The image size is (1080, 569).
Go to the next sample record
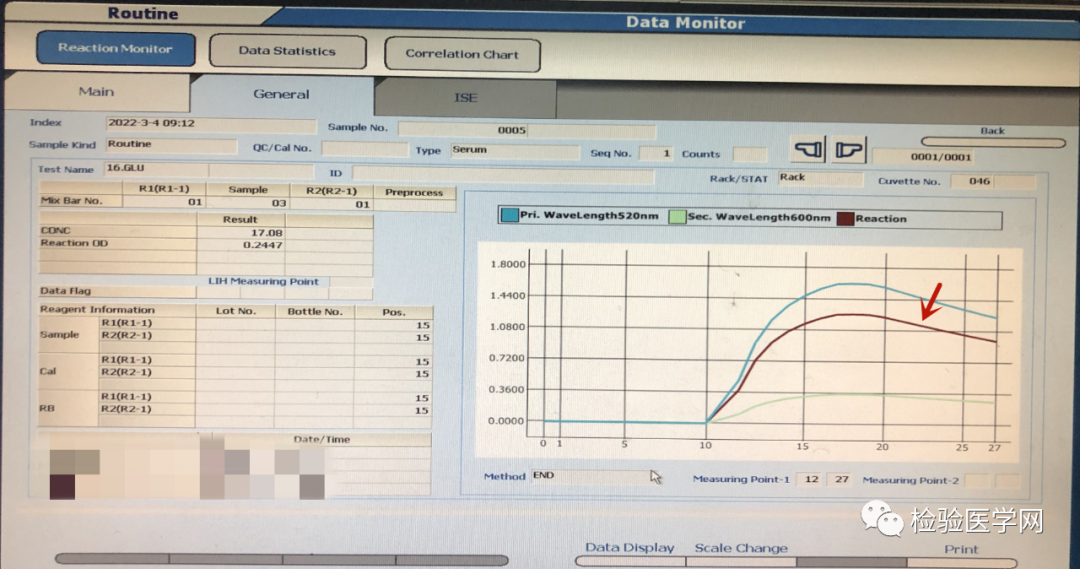tap(848, 151)
